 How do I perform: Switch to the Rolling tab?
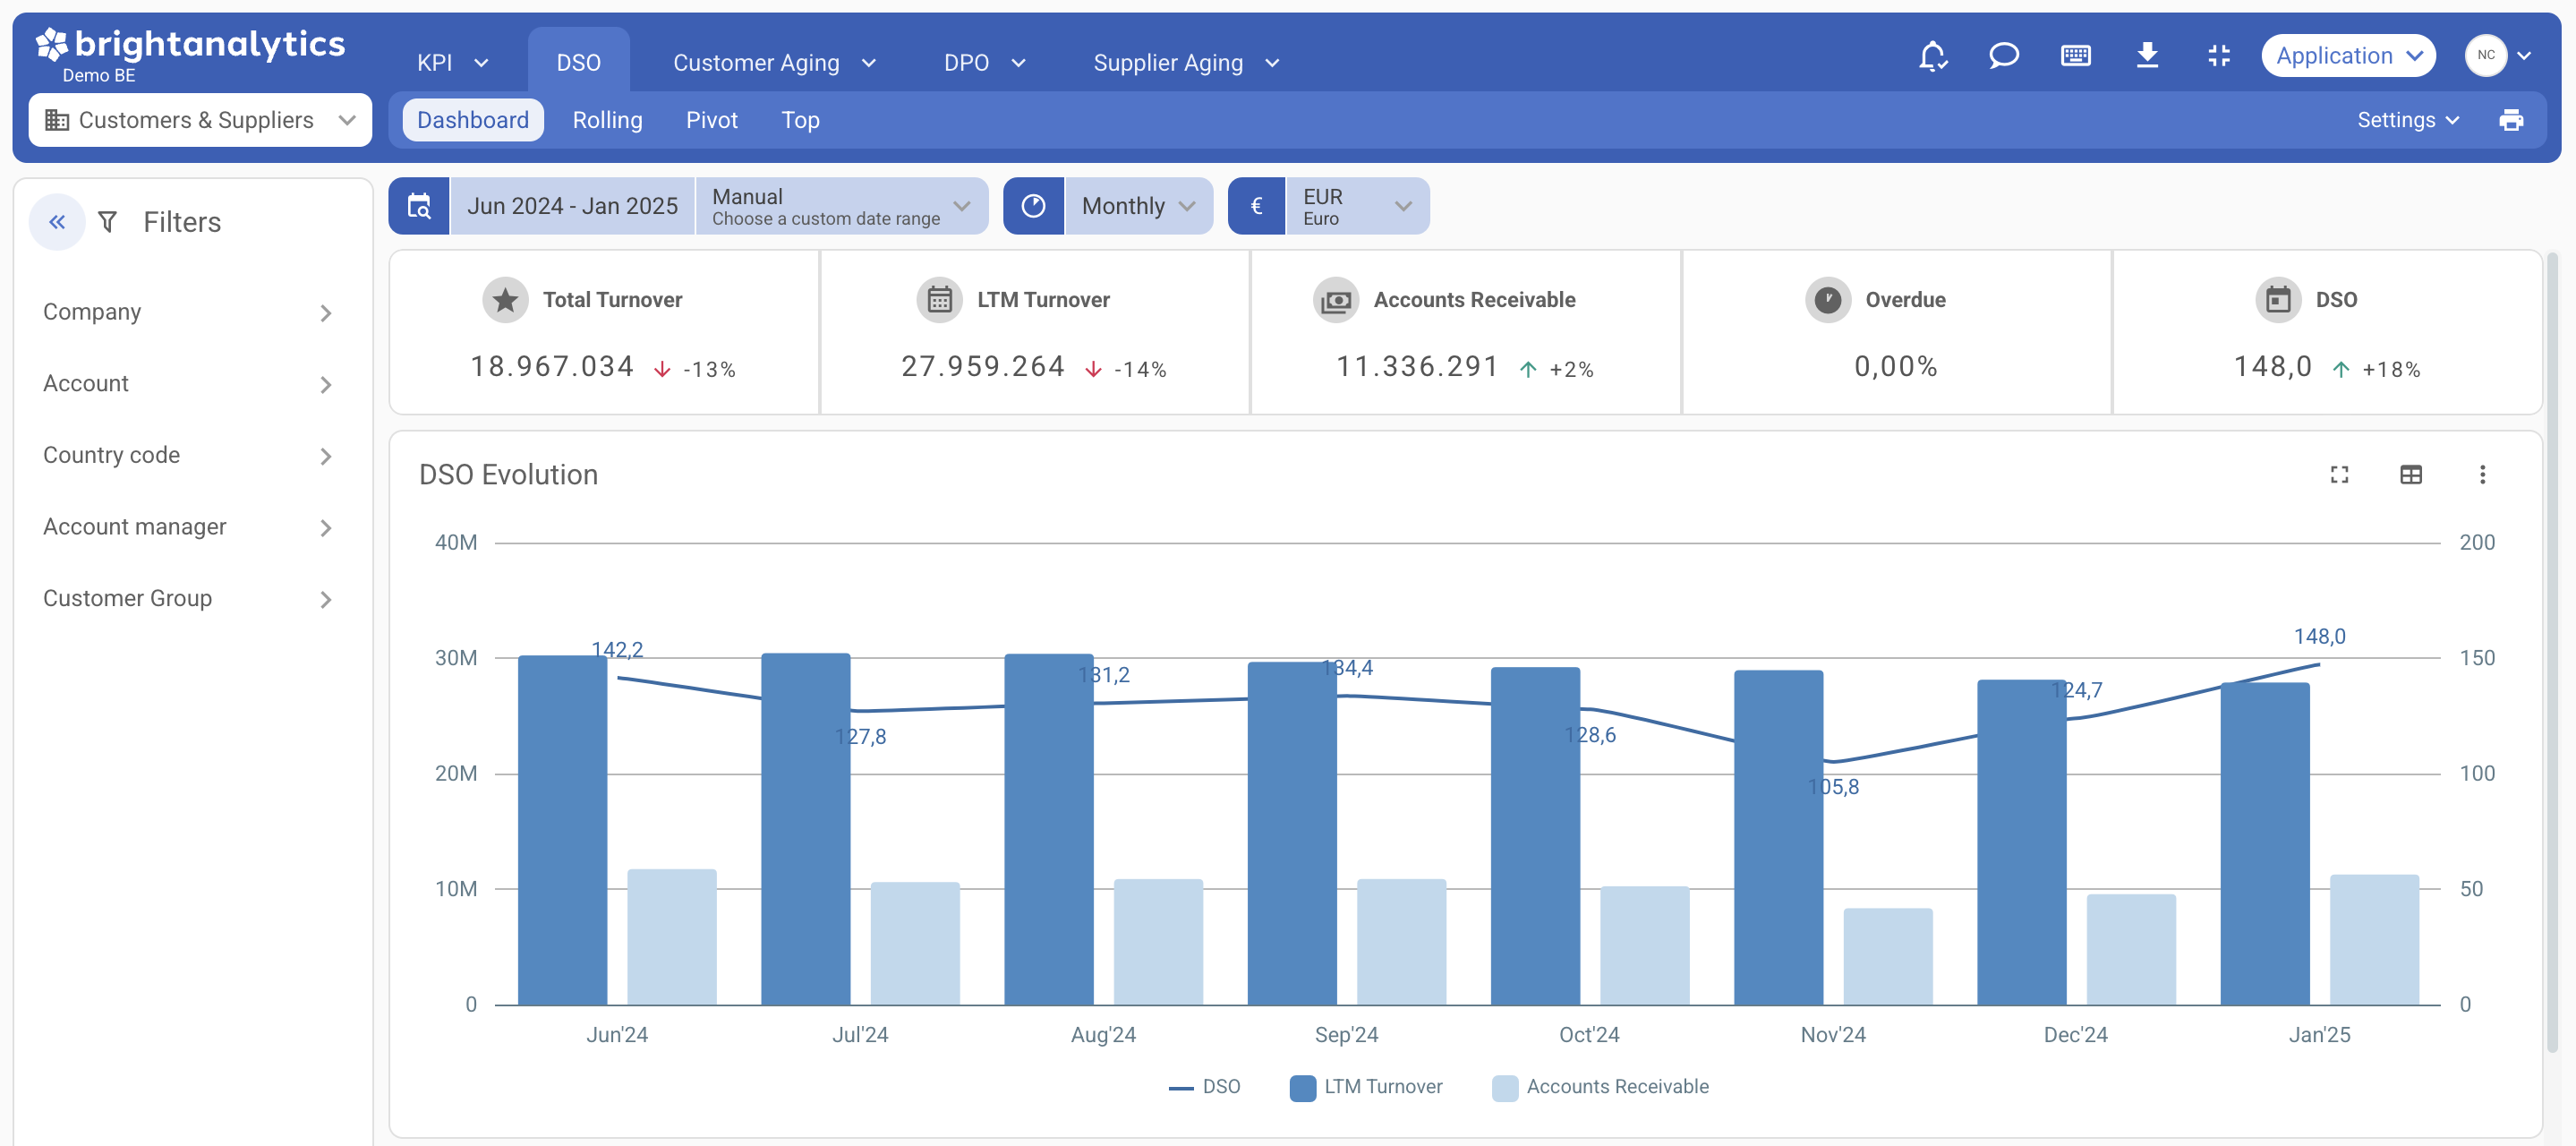(607, 120)
